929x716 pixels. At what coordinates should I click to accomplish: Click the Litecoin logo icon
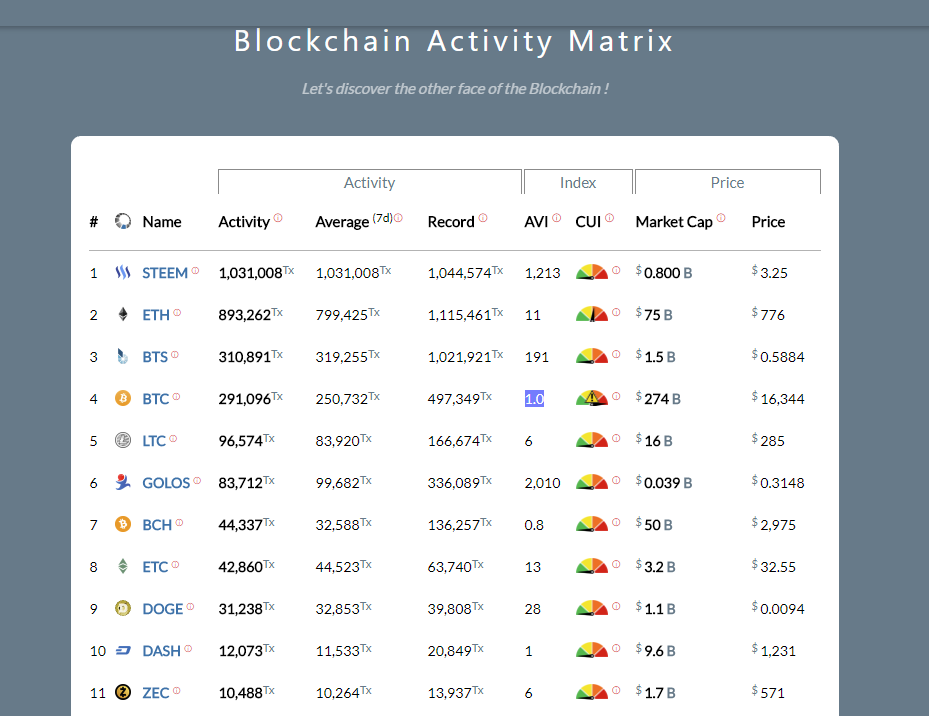click(123, 440)
